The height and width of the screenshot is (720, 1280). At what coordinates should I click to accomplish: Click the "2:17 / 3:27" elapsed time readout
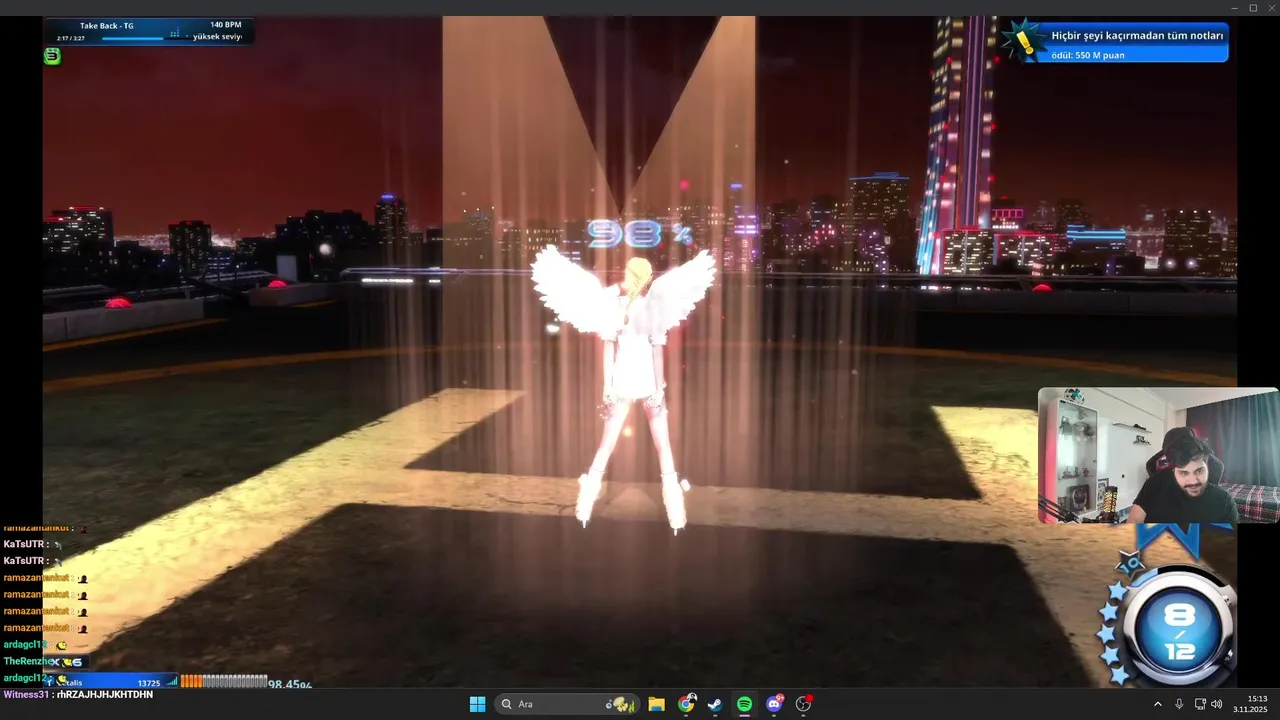tap(70, 38)
